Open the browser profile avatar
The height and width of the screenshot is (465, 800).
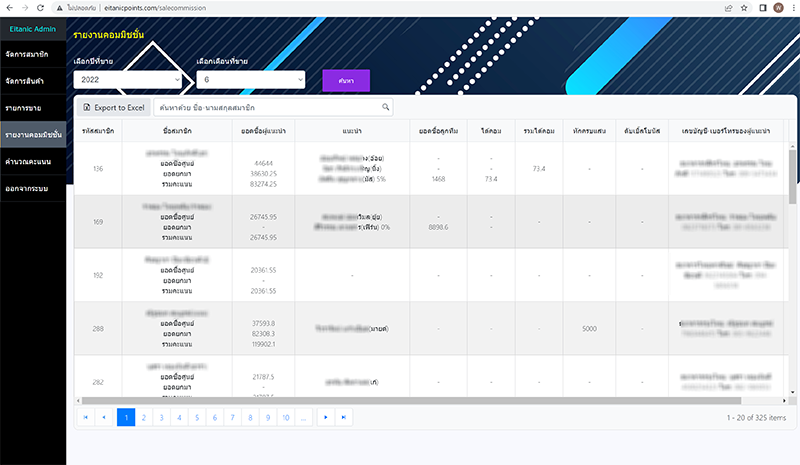(x=779, y=7)
